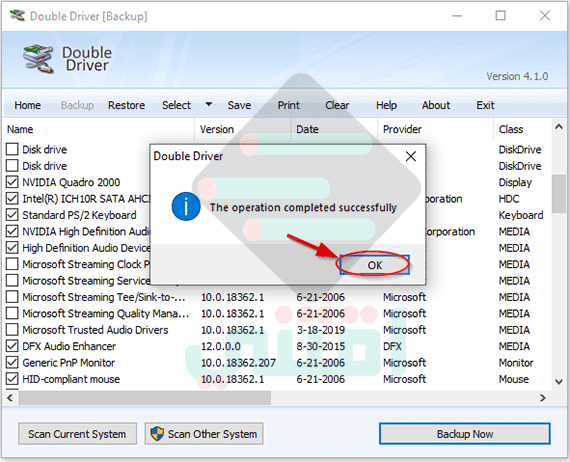
Task: Click the disabled Backup menu item
Action: pyautogui.click(x=77, y=105)
